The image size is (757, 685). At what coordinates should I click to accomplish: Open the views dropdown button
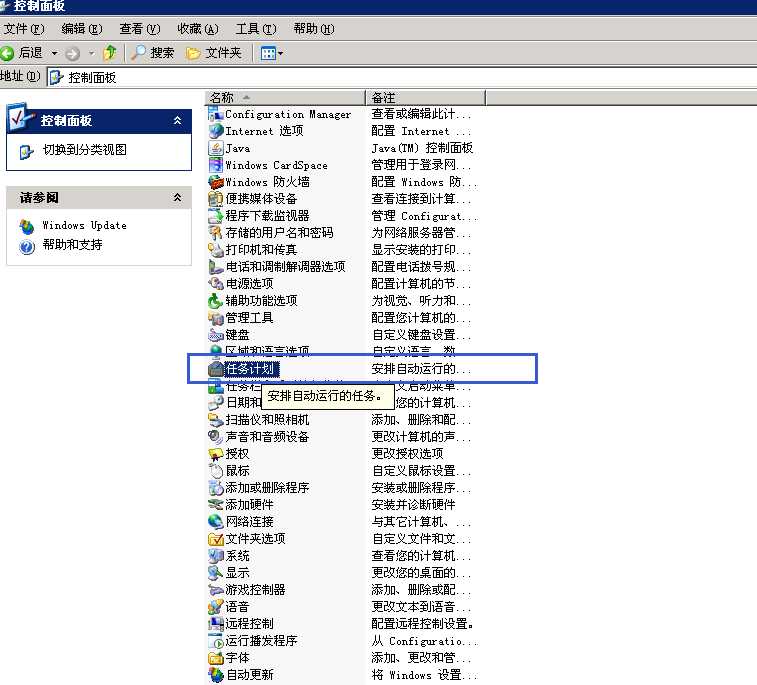[271, 53]
